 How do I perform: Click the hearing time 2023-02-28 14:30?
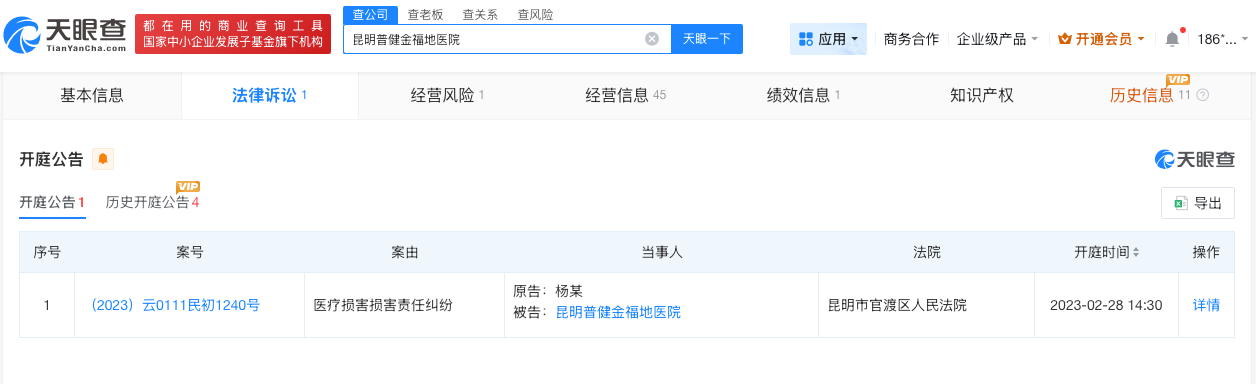click(x=1106, y=305)
